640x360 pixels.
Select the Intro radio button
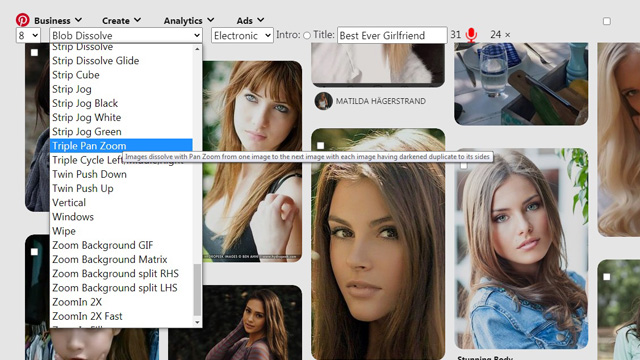[x=307, y=36]
